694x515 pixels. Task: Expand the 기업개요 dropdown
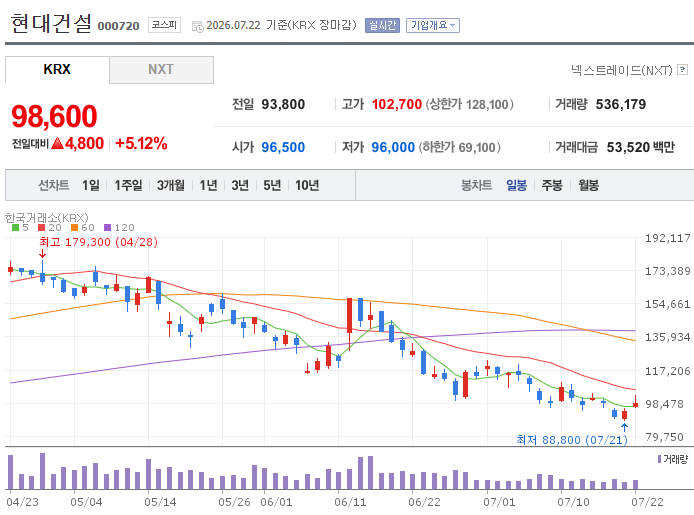433,25
